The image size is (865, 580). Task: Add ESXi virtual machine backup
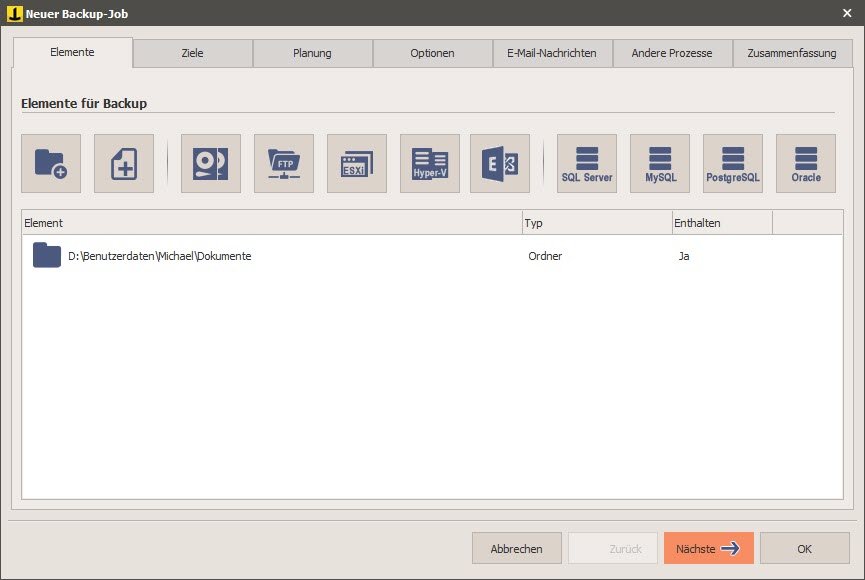pyautogui.click(x=356, y=163)
